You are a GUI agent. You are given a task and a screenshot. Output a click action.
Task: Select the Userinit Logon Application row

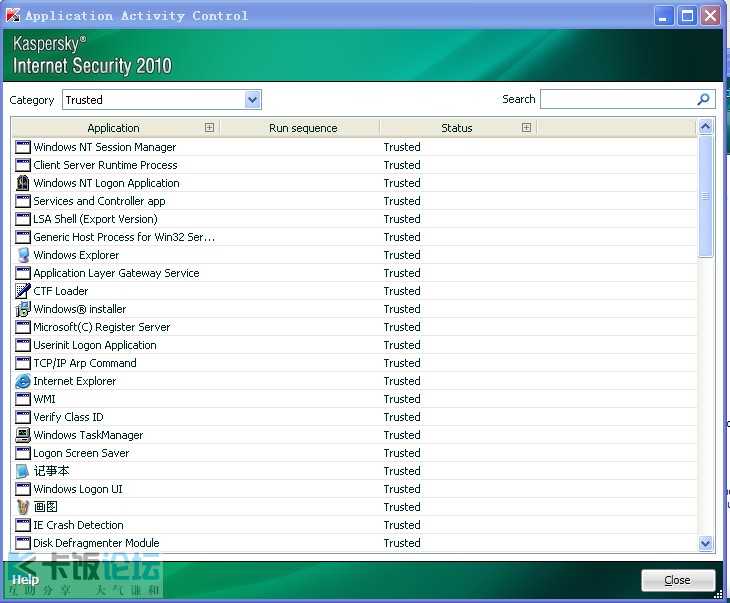[x=354, y=346]
